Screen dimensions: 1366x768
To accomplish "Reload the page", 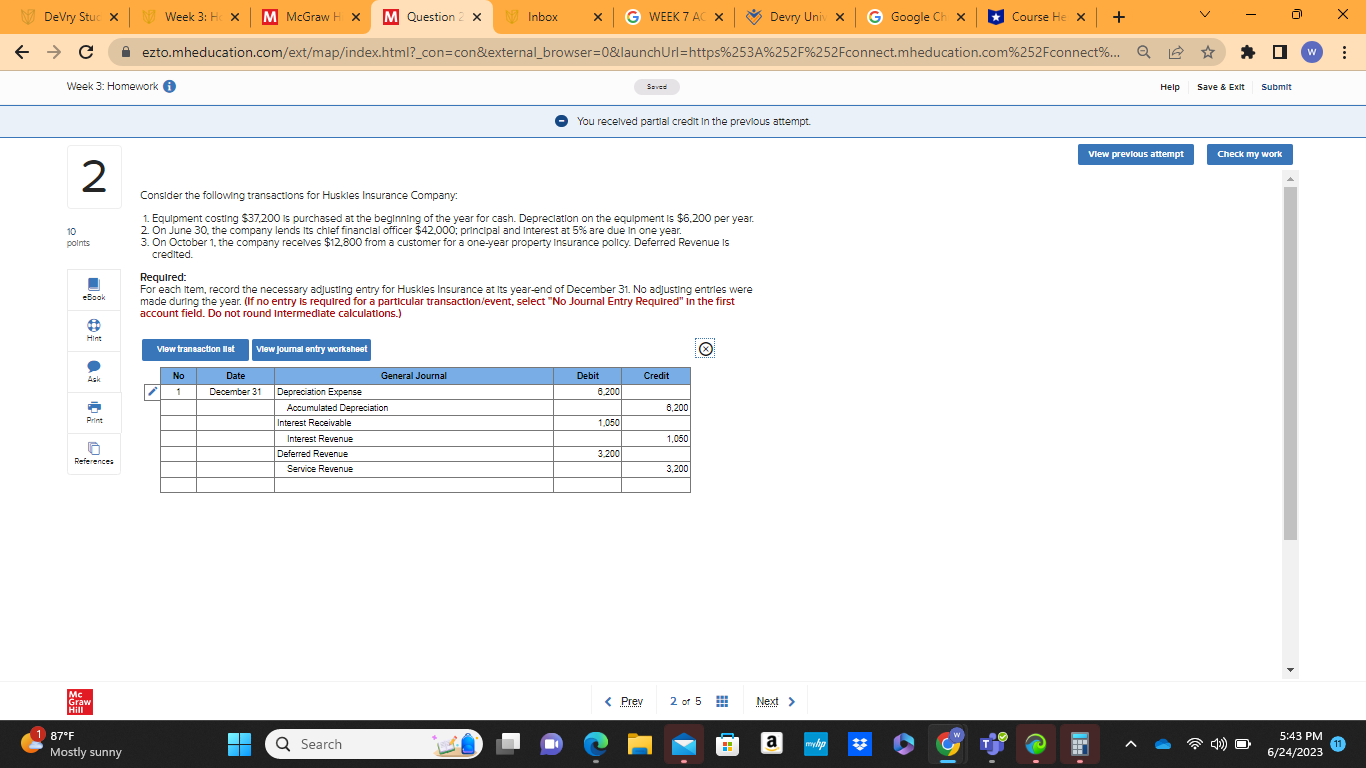I will tap(86, 52).
